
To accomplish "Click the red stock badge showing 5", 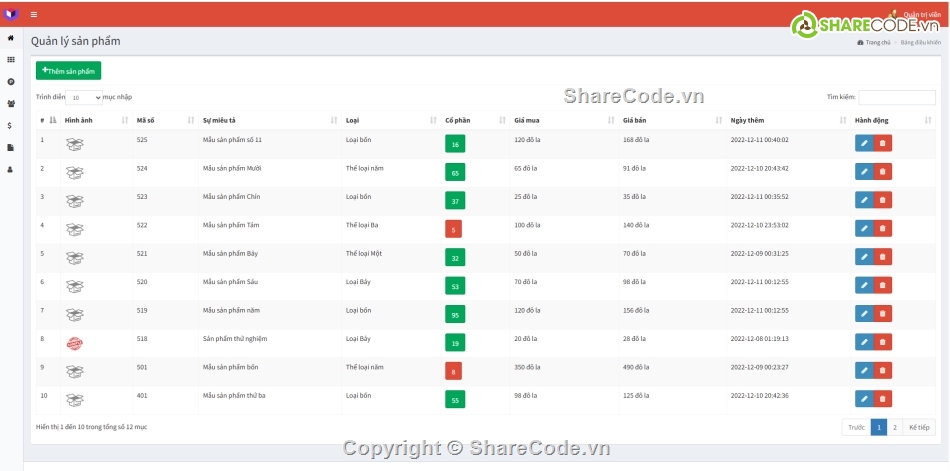I will tap(453, 229).
